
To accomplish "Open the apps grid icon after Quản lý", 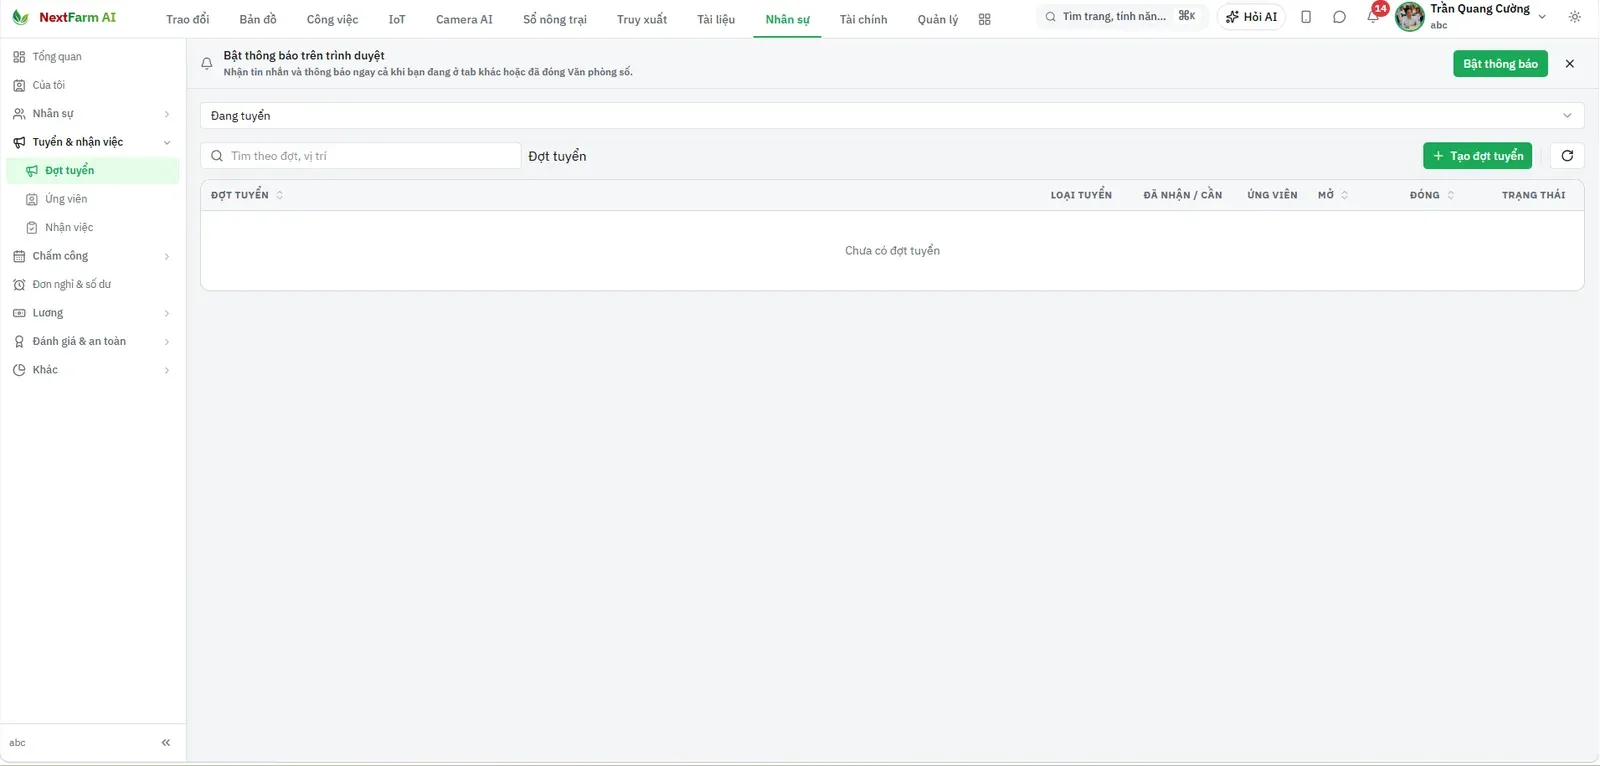I will click(985, 19).
